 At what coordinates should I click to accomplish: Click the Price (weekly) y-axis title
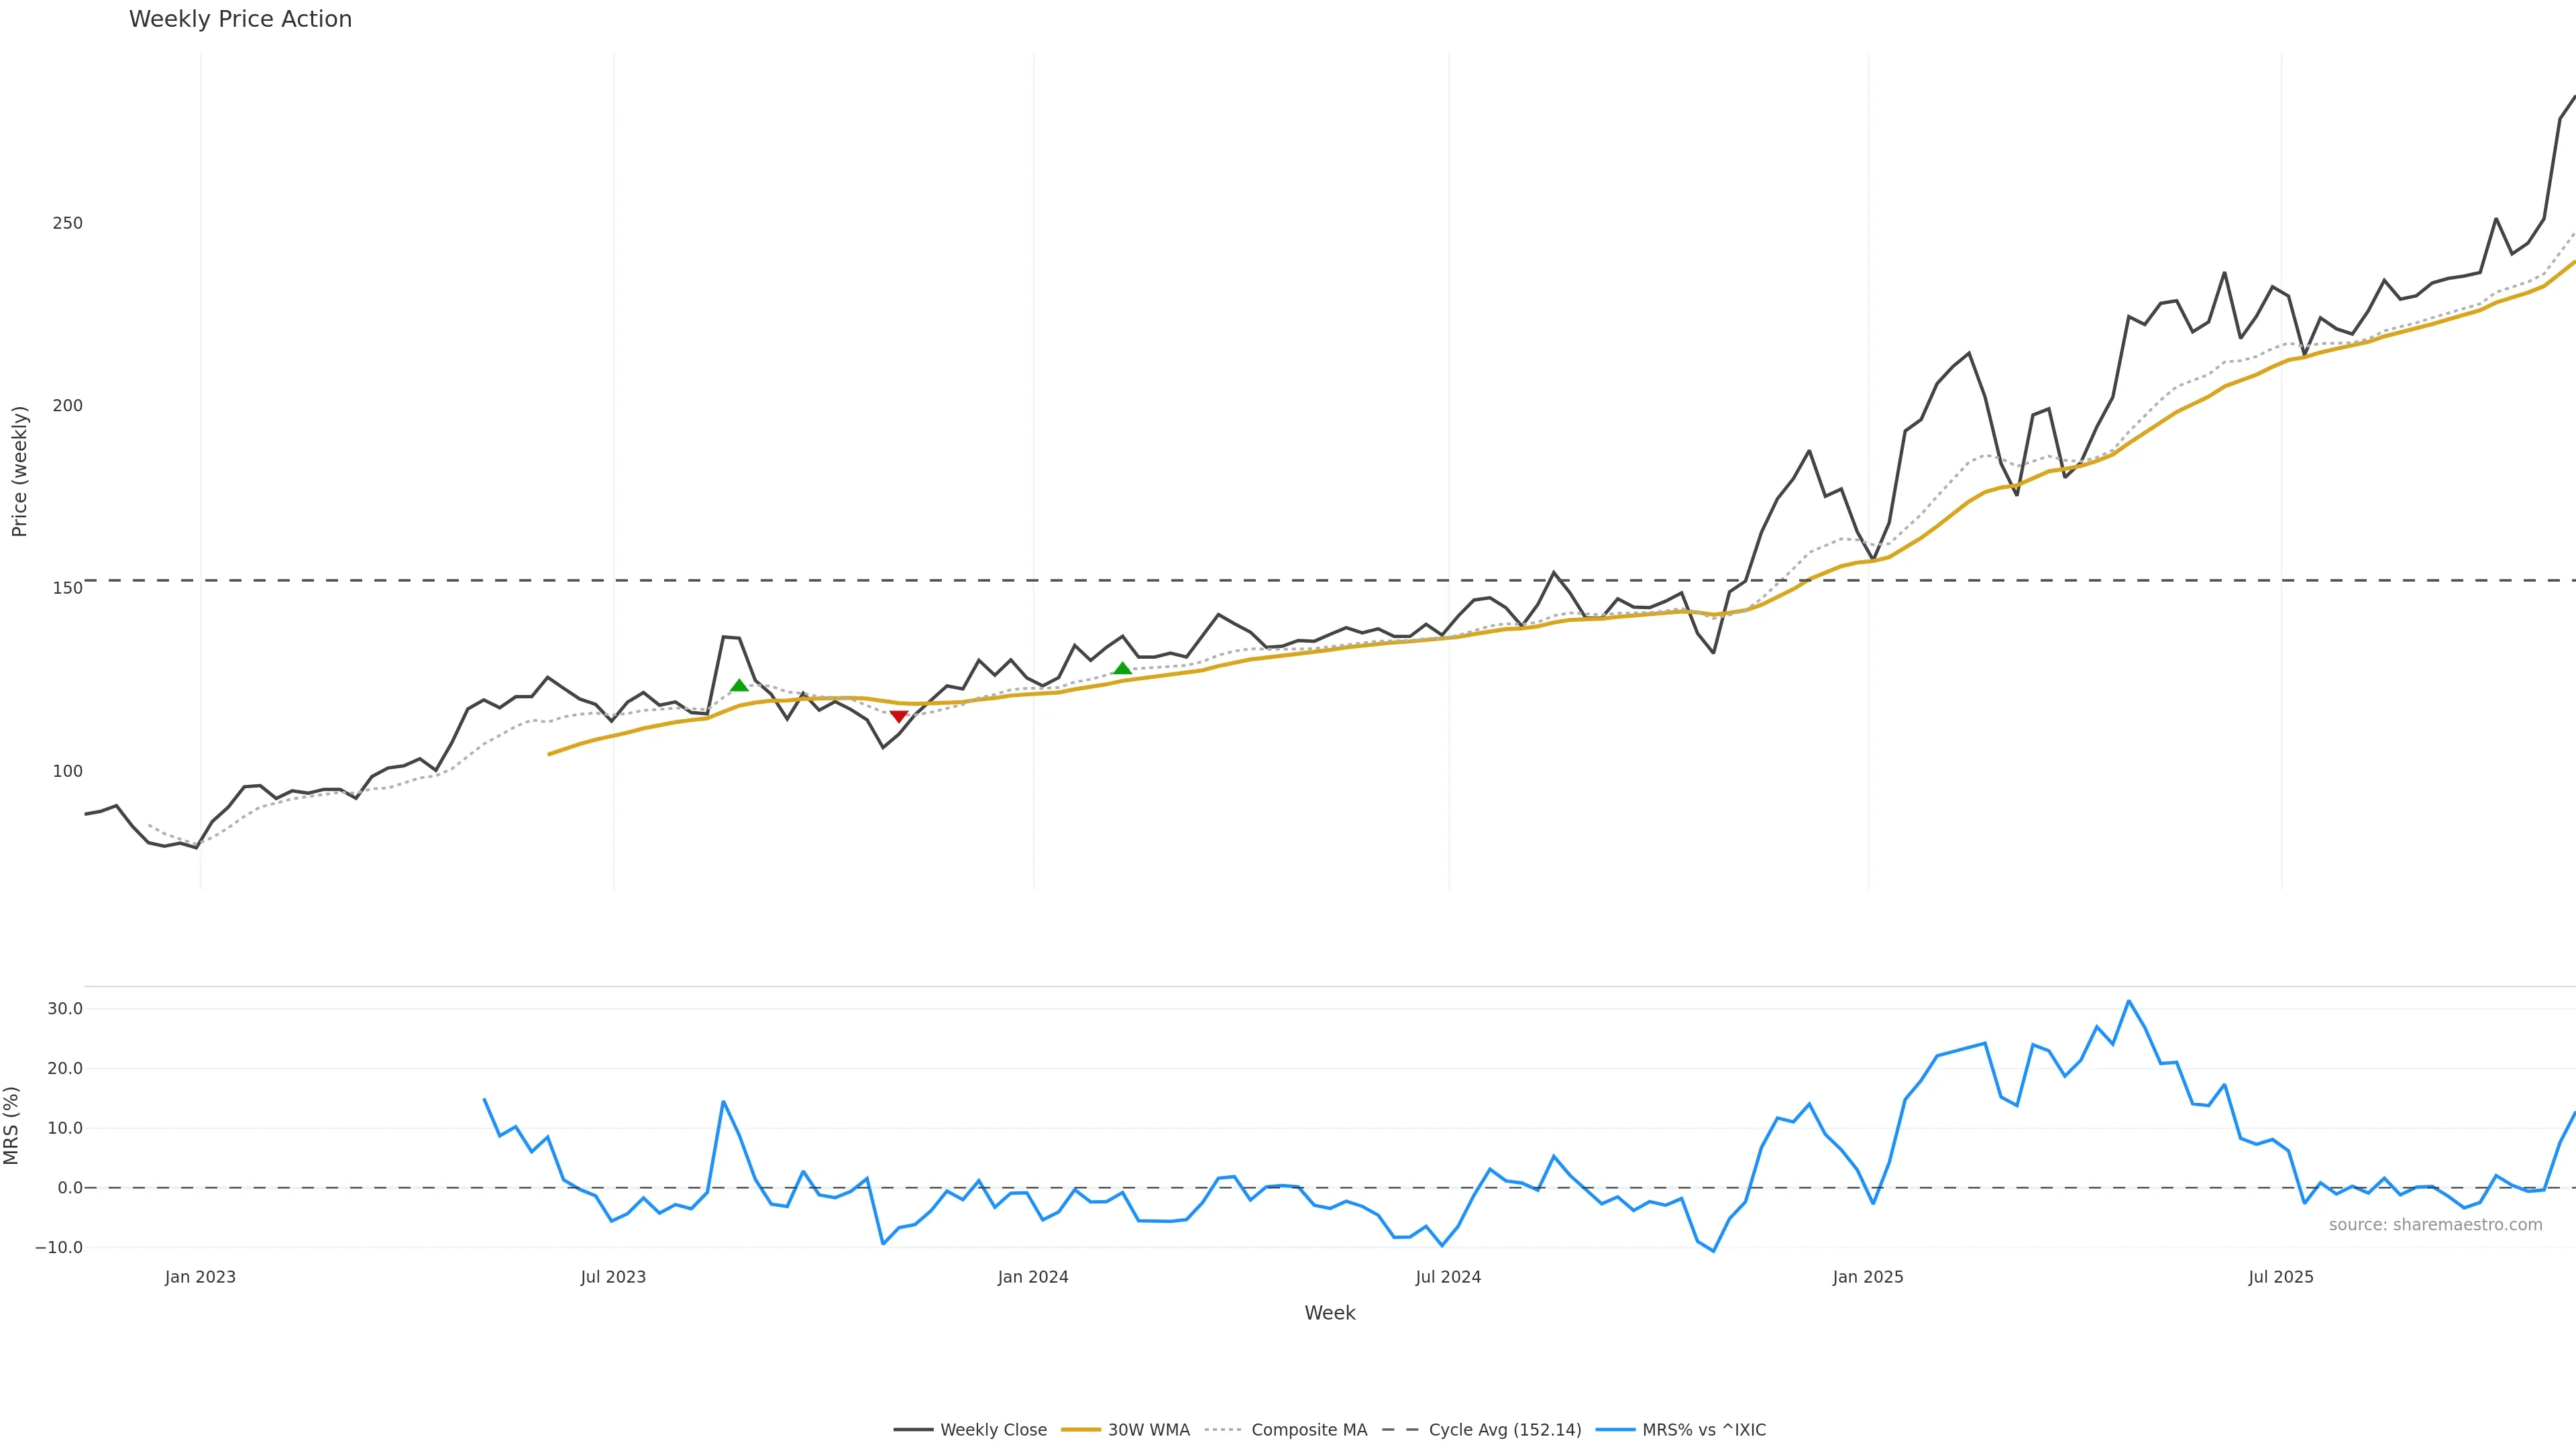coord(19,471)
